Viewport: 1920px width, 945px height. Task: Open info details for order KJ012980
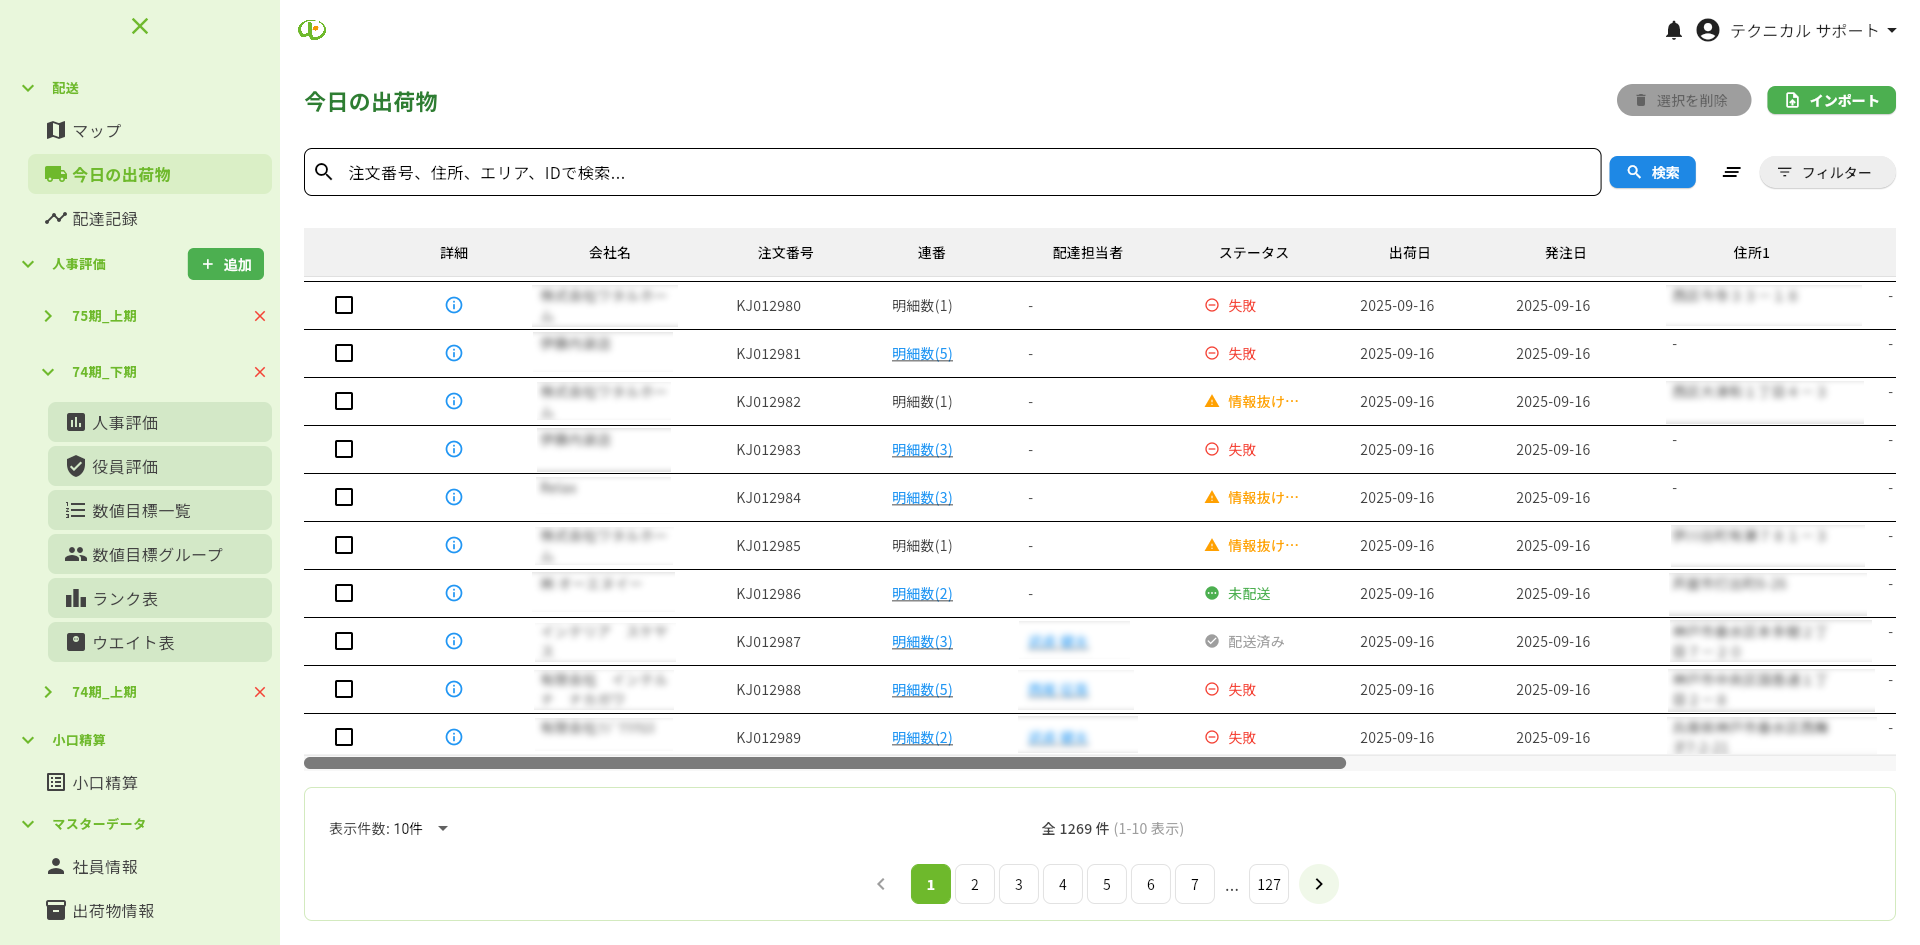[x=454, y=305]
